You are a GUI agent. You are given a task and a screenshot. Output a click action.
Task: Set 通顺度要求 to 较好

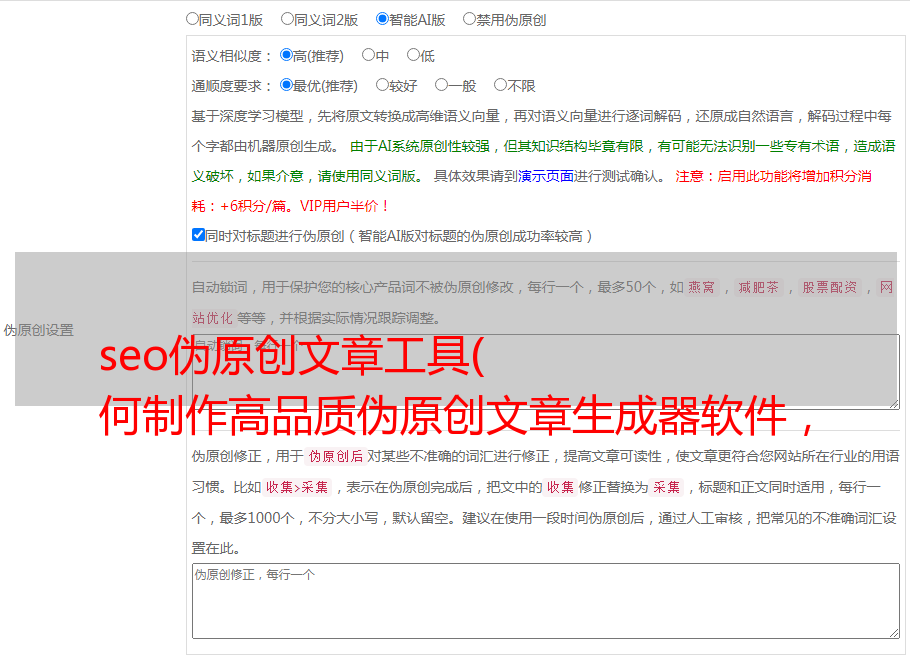(382, 85)
